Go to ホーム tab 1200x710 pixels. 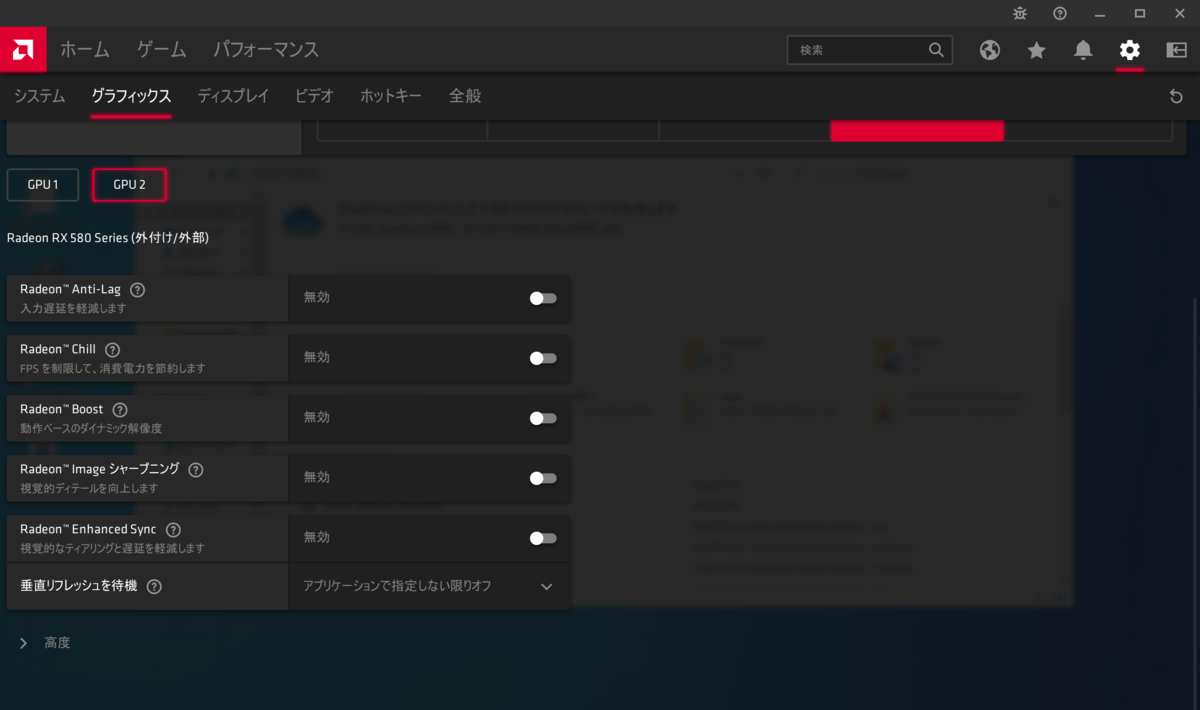(85, 49)
